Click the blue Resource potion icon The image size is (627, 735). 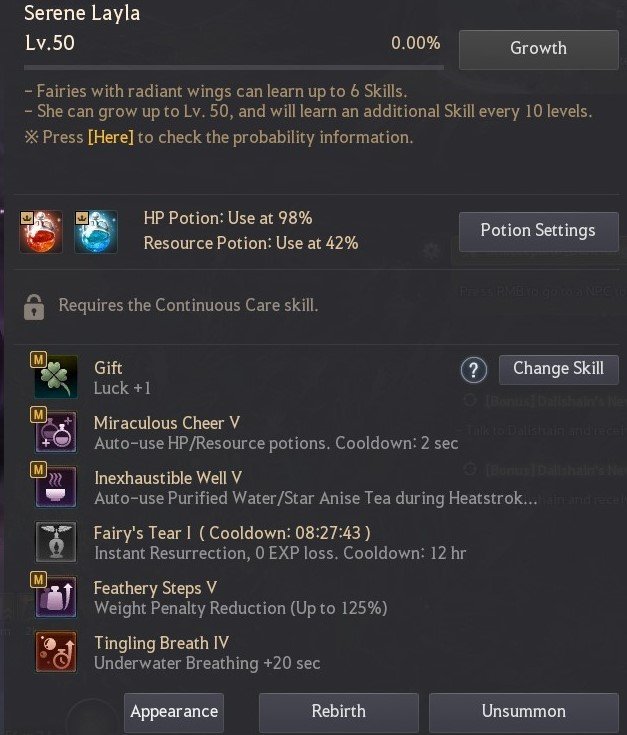click(96, 232)
